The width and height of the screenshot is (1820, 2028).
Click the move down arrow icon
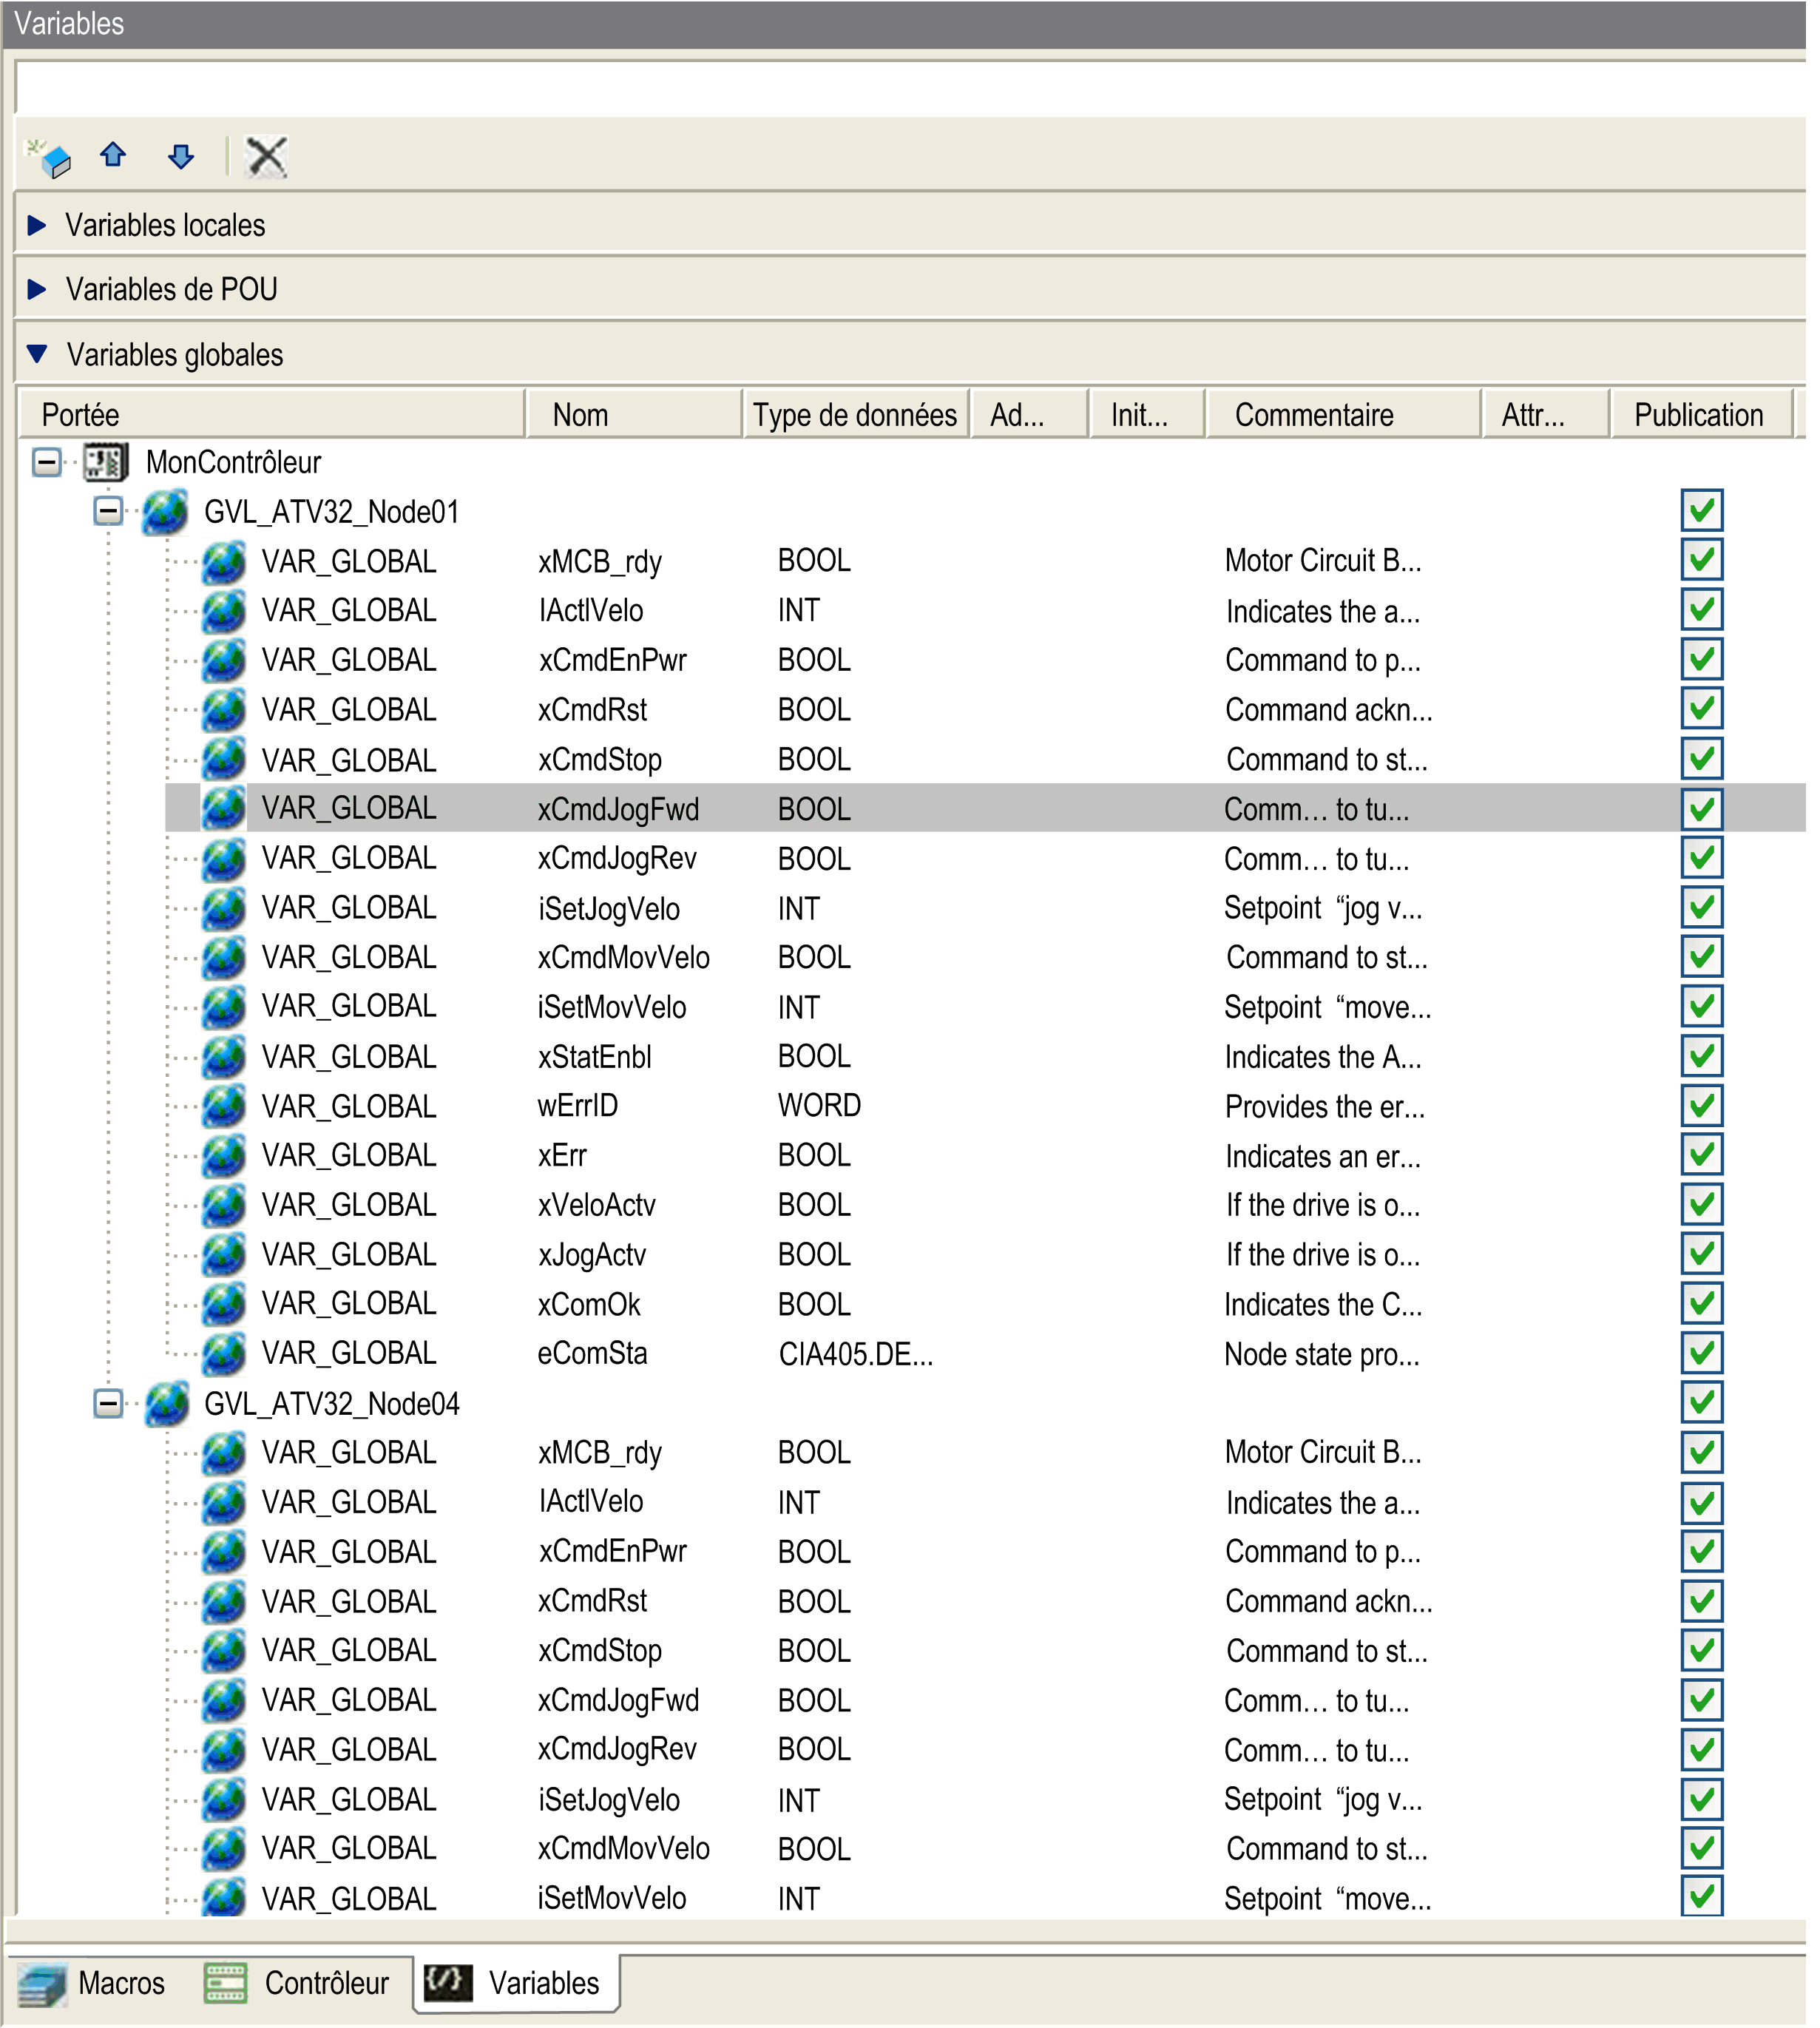[181, 157]
